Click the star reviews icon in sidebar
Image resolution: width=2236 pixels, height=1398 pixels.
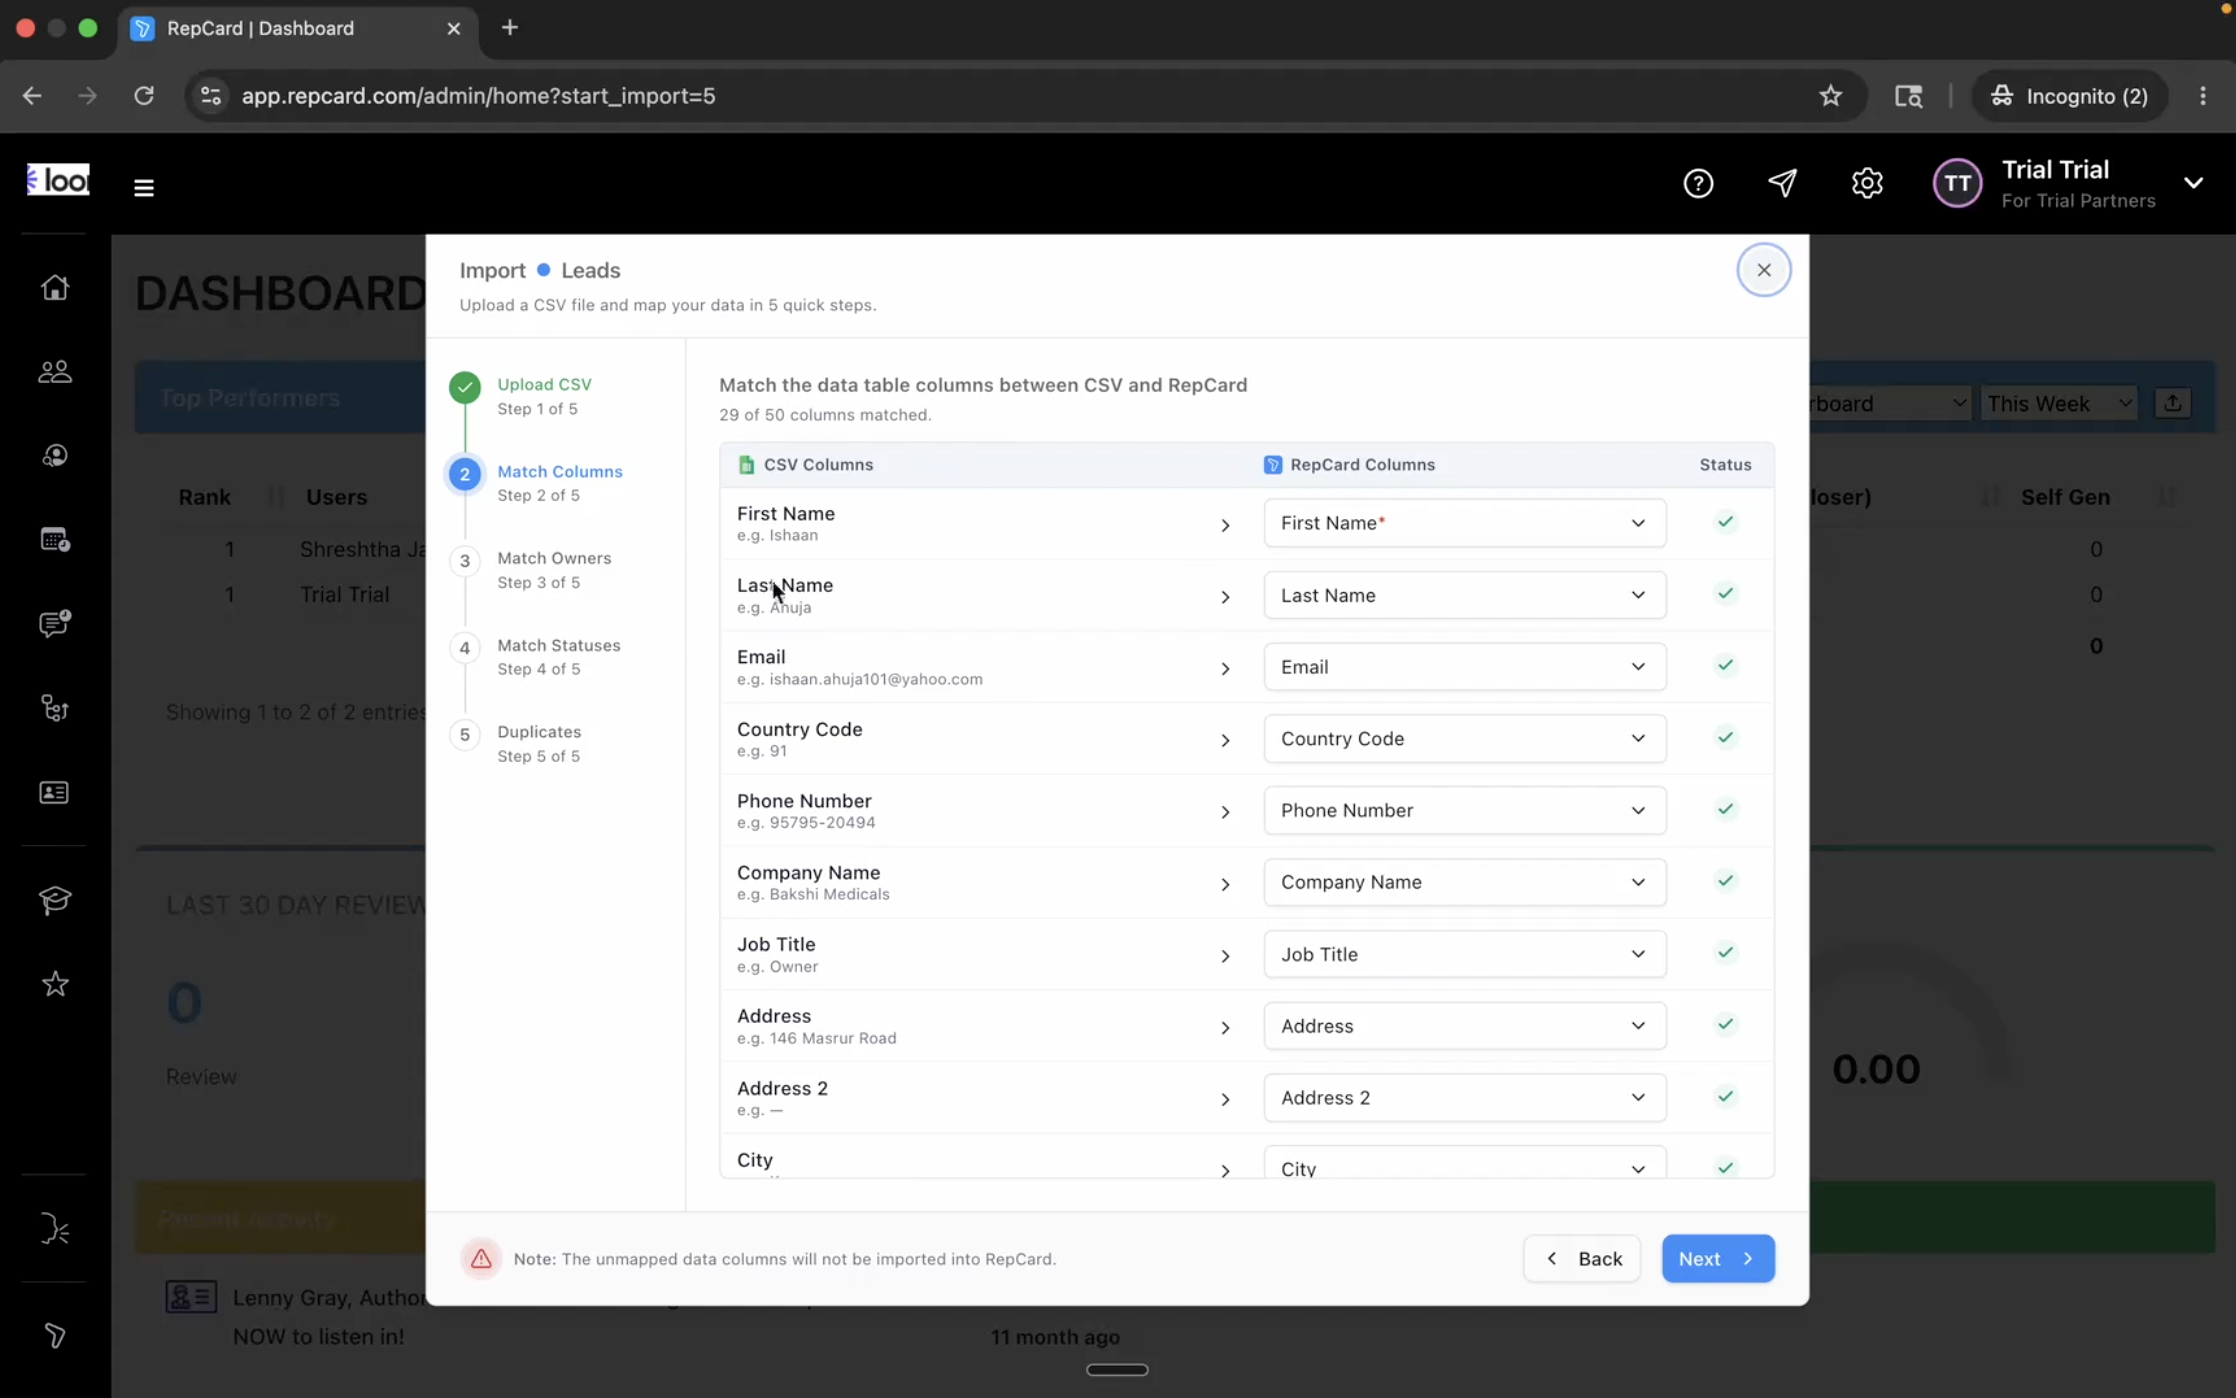pos(55,984)
